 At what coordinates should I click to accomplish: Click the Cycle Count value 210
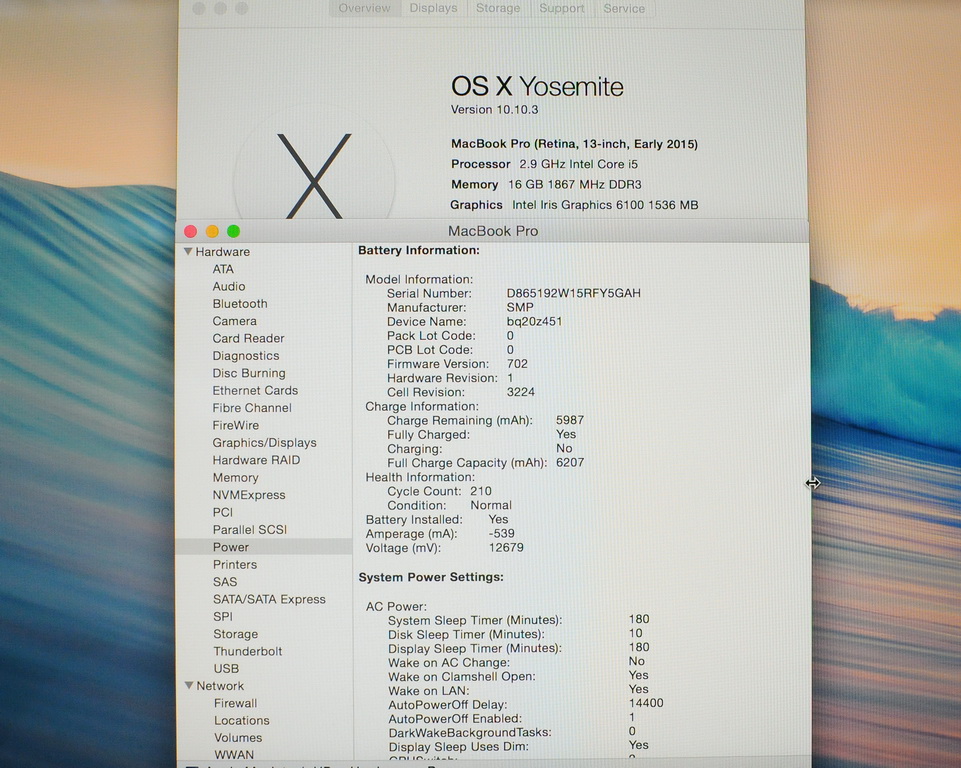pos(480,491)
